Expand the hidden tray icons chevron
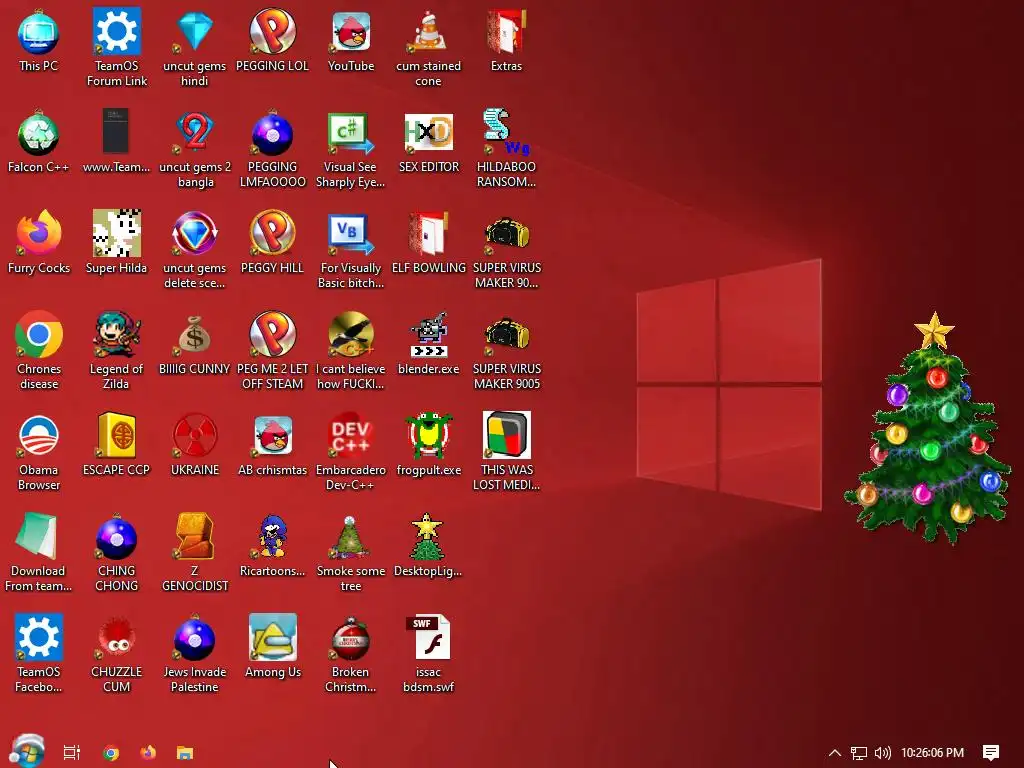The width and height of the screenshot is (1024, 768). click(835, 752)
